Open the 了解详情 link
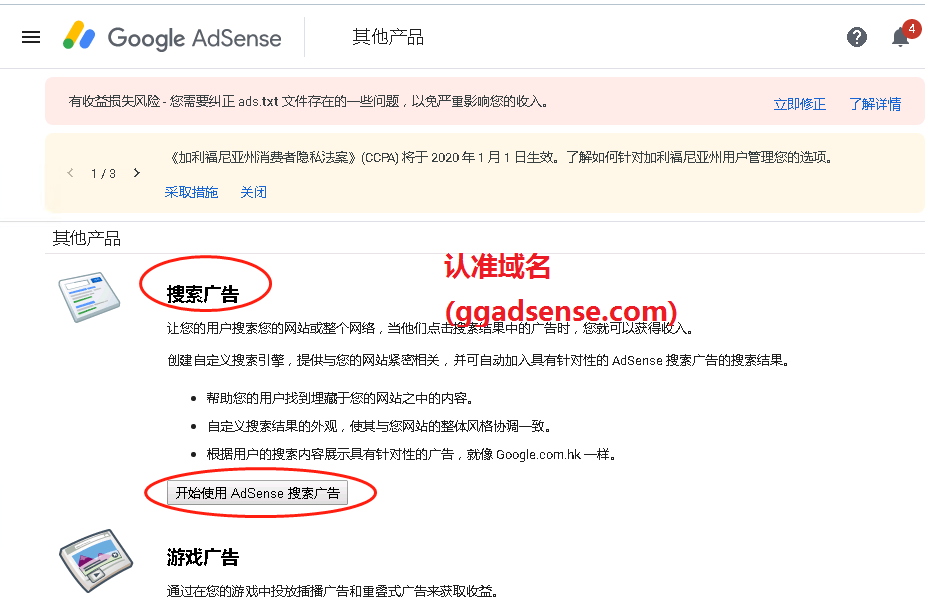This screenshot has width=925, height=606. click(875, 104)
